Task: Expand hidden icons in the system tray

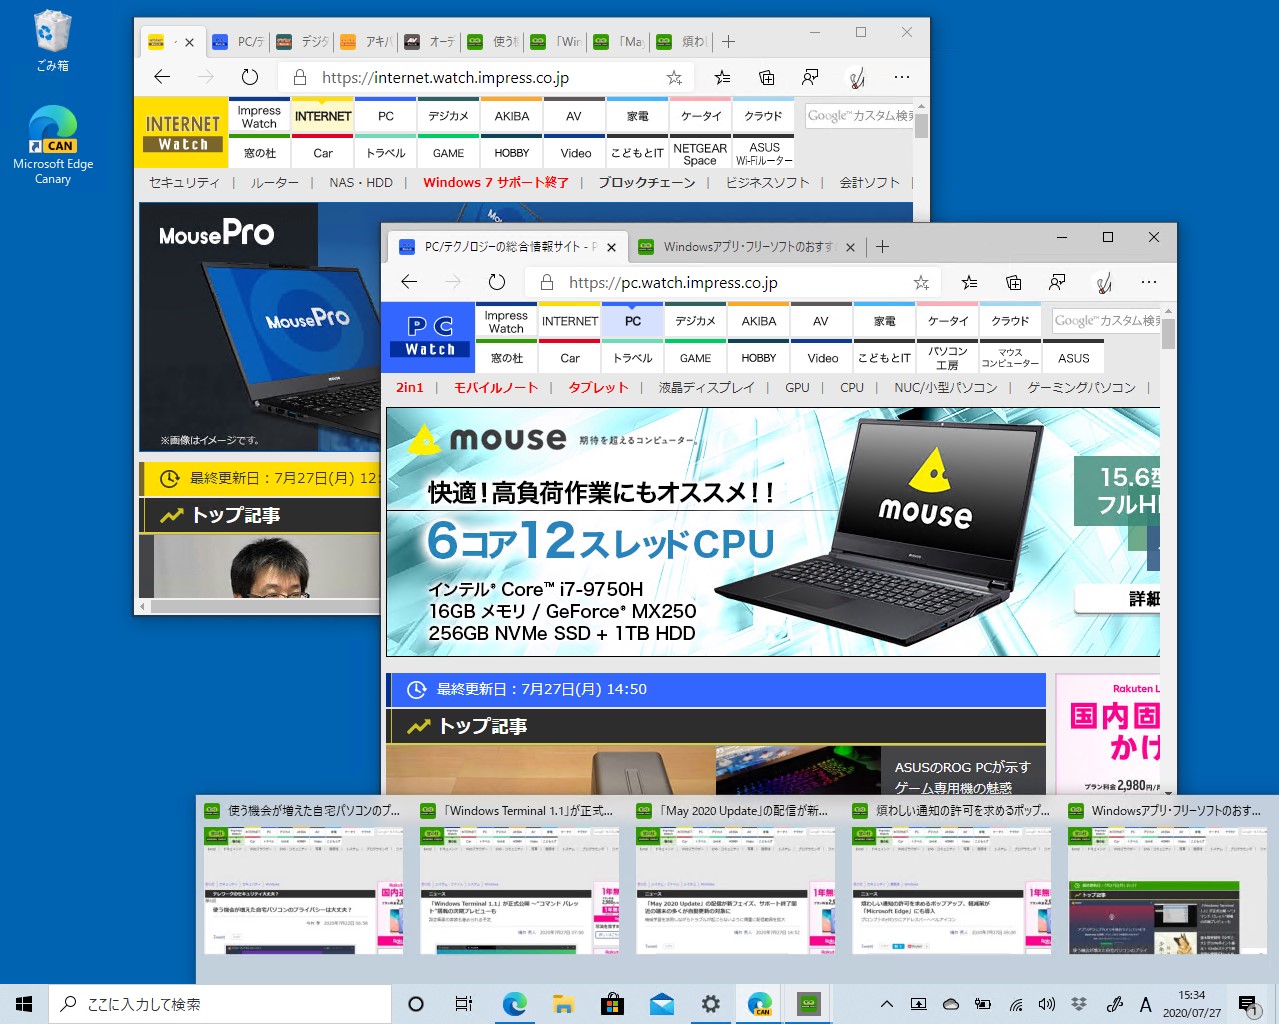Action: tap(886, 1004)
